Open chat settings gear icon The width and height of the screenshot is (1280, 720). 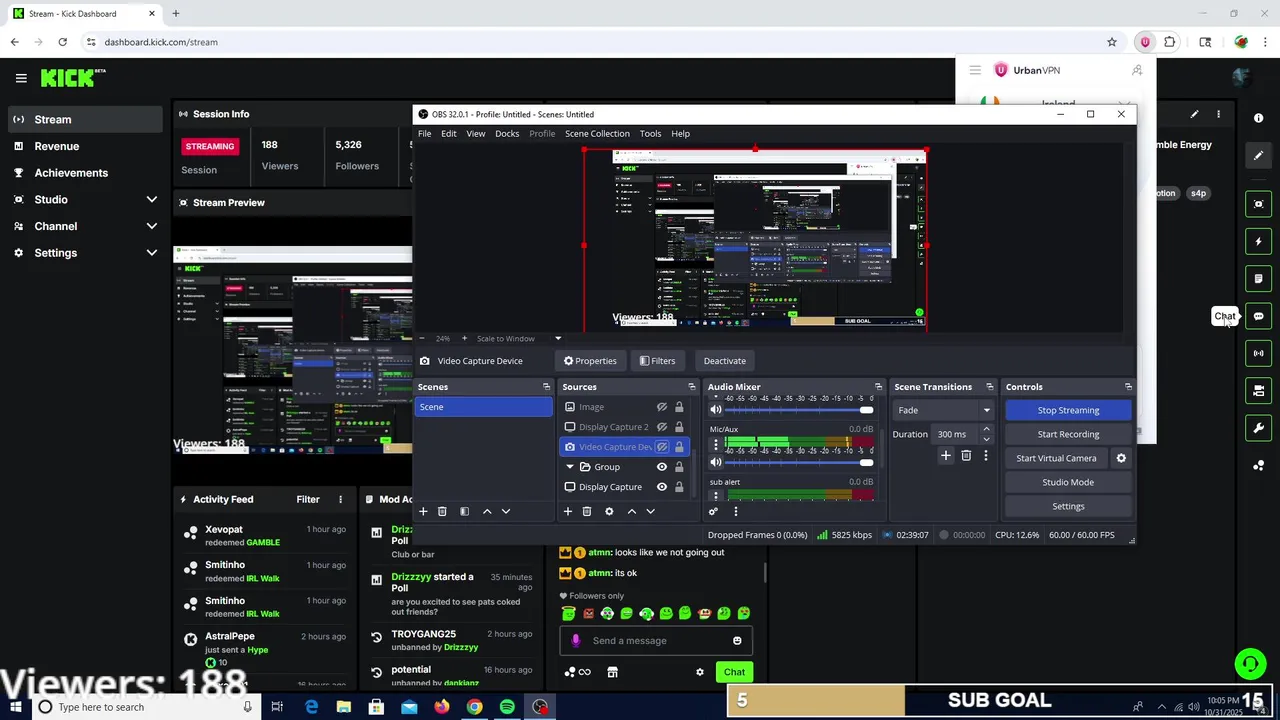[700, 672]
